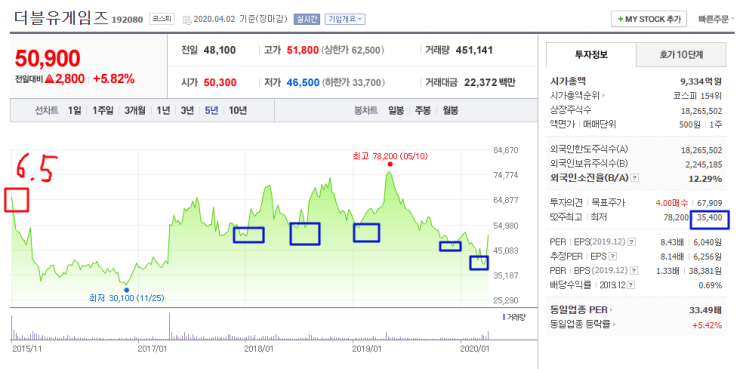Click the 시가총액순위 link
This screenshot has height=369, width=743.
point(574,96)
